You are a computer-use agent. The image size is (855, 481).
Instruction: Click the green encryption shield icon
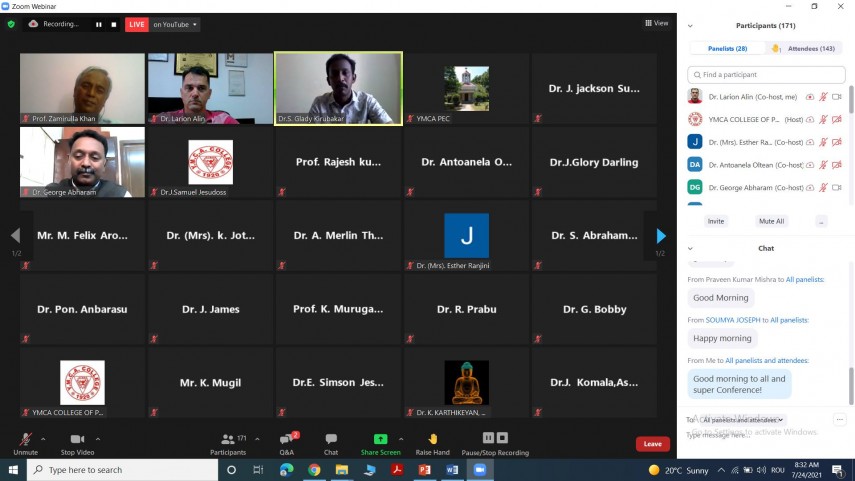11,24
